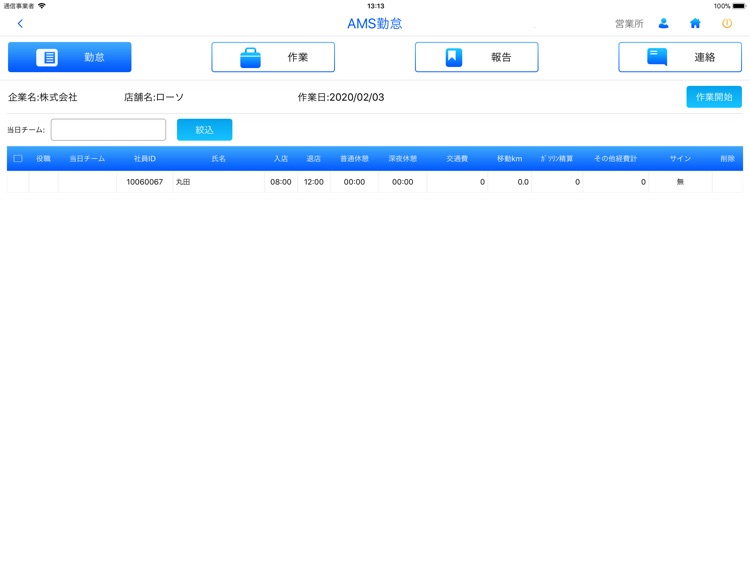
Task: Edit the 12:00 check-out time cell
Action: [314, 182]
